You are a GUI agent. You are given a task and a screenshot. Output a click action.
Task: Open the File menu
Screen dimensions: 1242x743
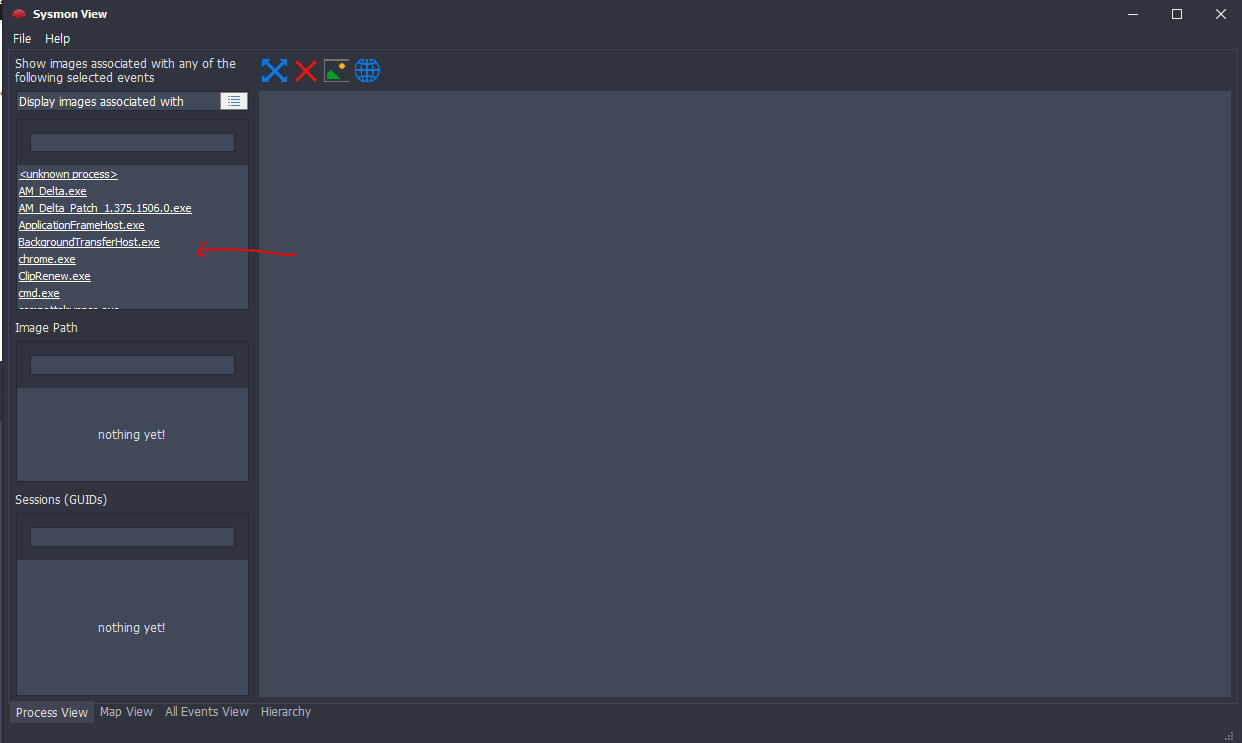(22, 38)
